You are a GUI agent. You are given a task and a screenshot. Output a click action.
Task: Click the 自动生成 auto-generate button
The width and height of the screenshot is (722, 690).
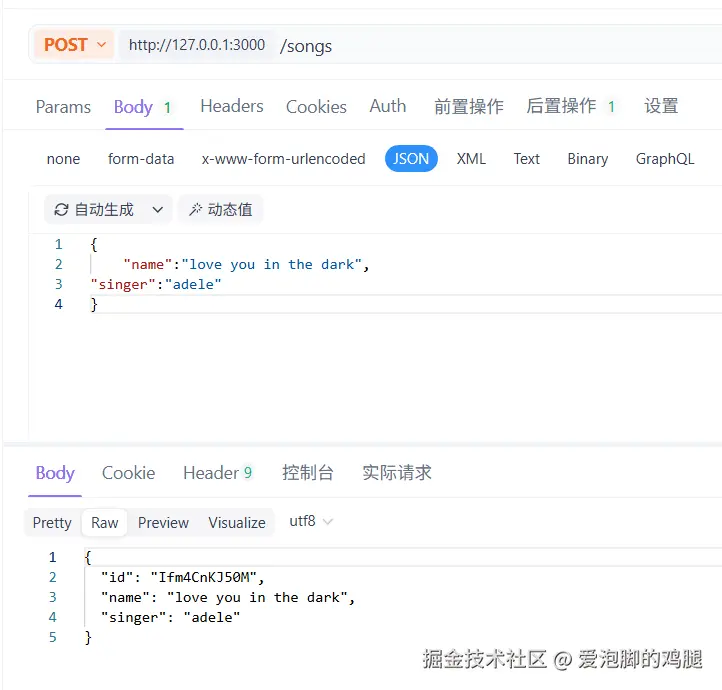pyautogui.click(x=108, y=210)
